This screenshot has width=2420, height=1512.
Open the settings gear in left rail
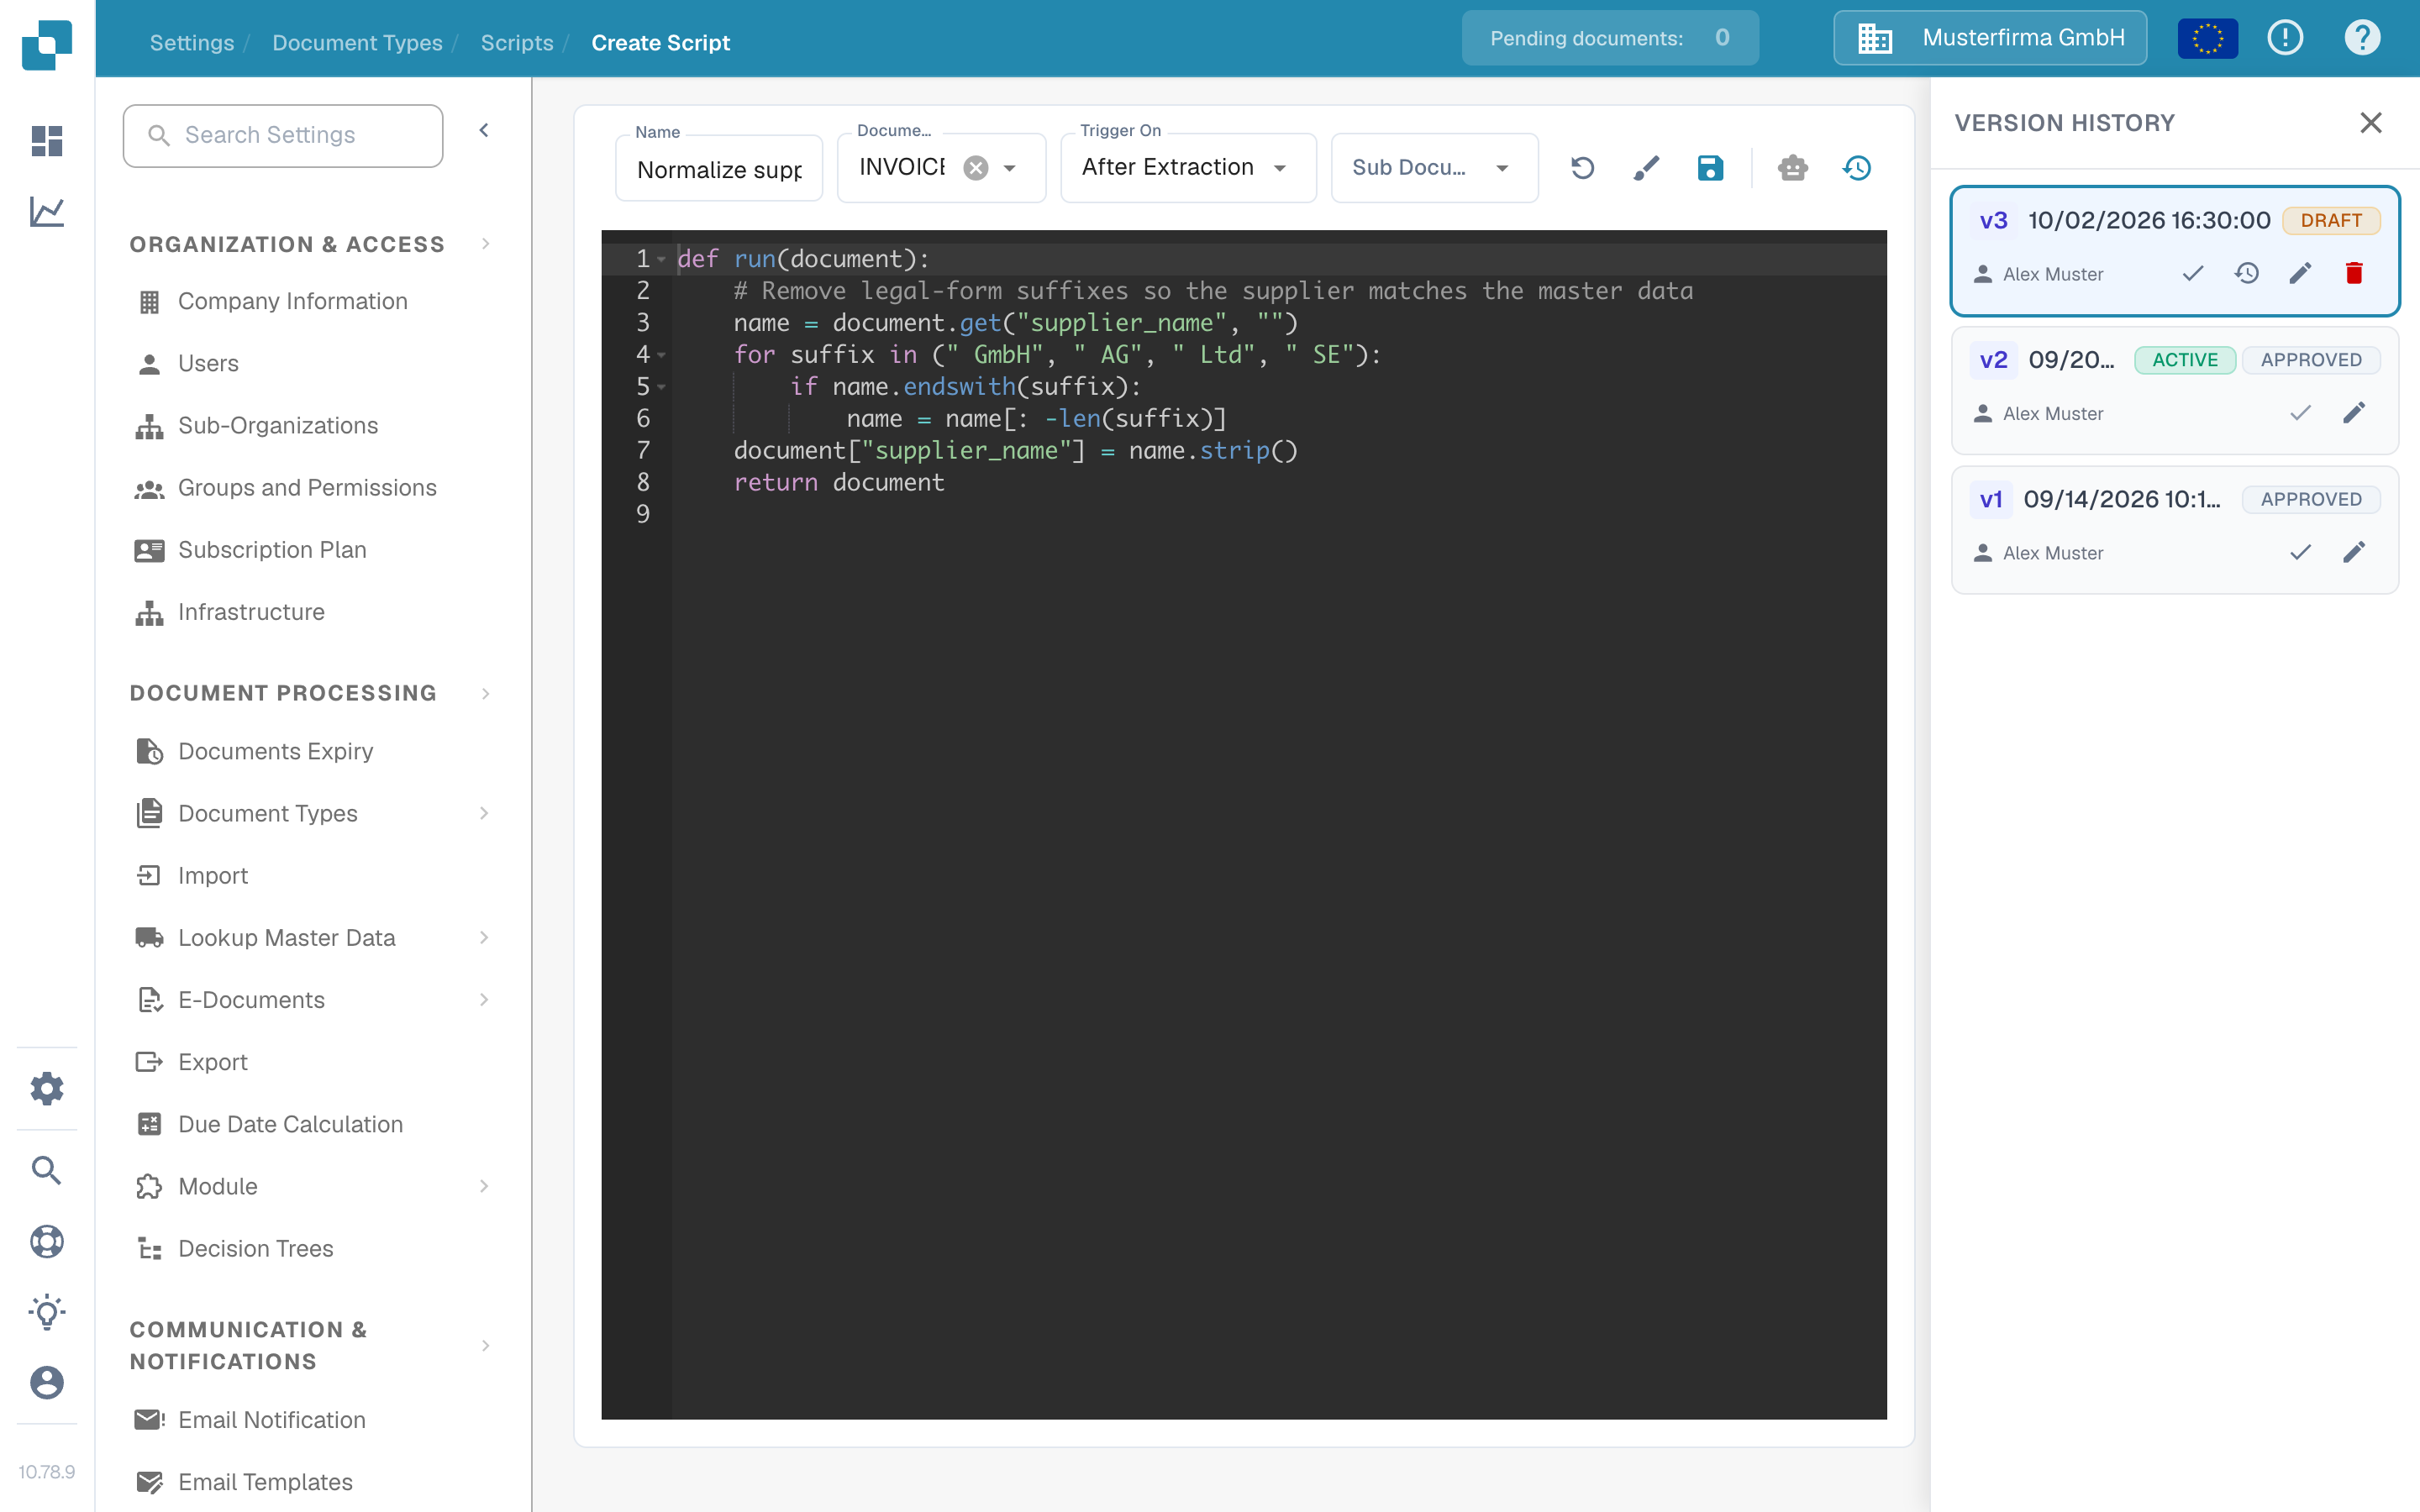coord(47,1088)
